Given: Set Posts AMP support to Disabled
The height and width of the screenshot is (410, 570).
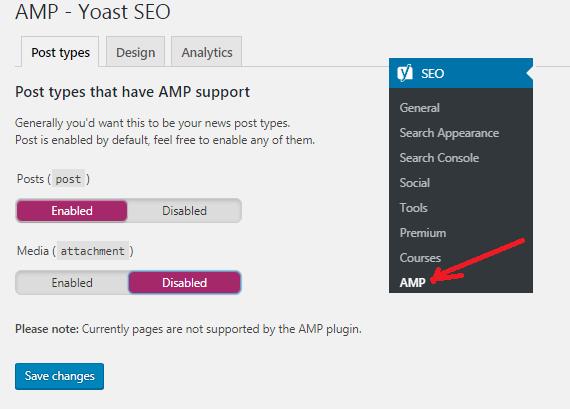Looking at the screenshot, I should coord(184,210).
